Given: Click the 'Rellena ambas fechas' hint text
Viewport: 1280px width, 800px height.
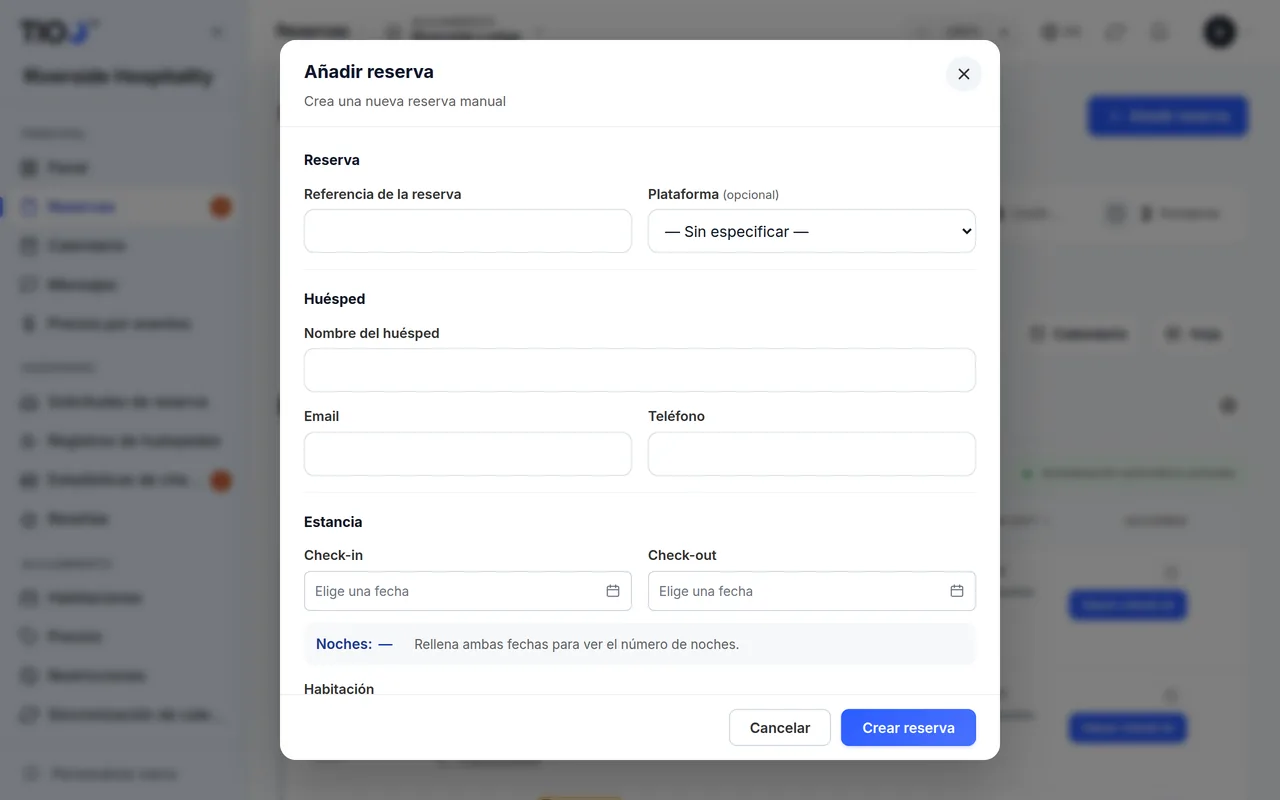Looking at the screenshot, I should 577,644.
